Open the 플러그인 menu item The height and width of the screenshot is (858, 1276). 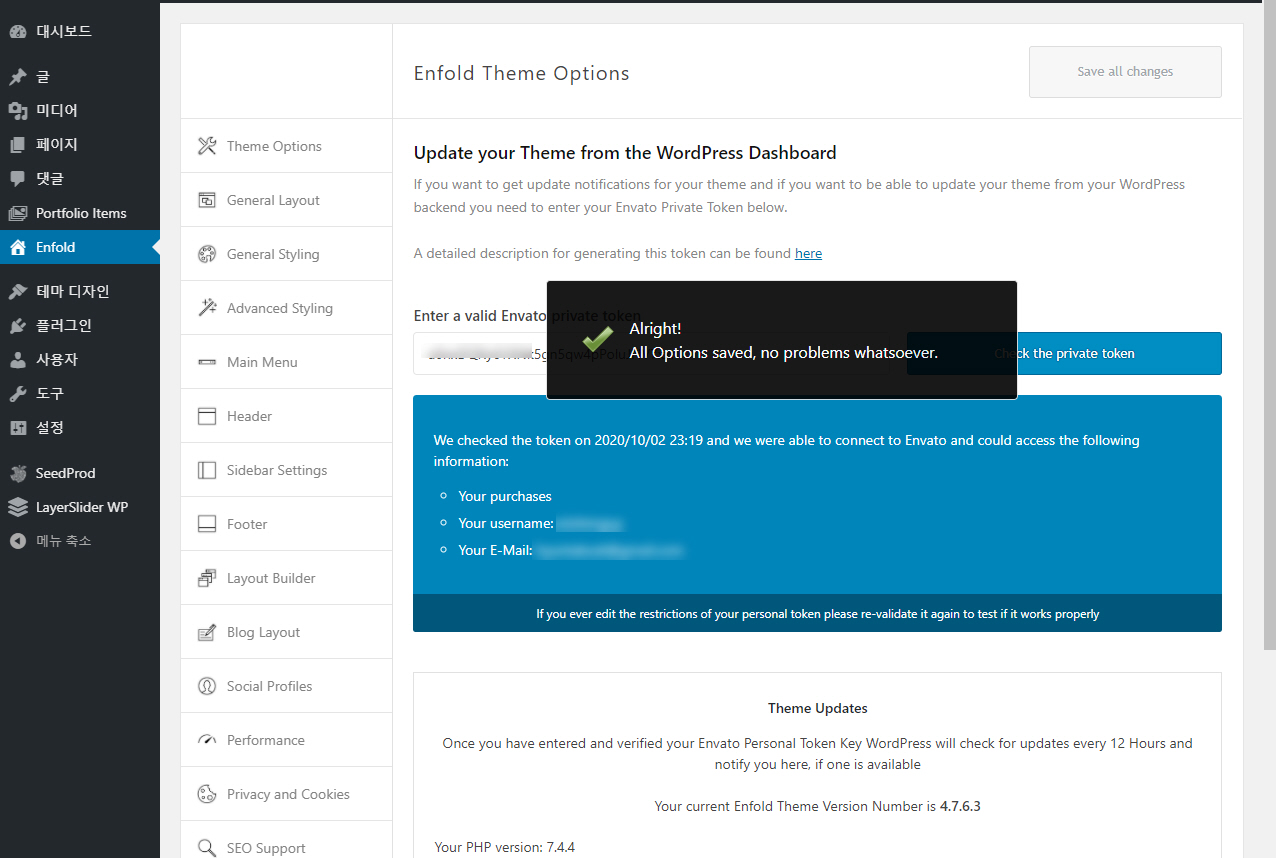80,326
